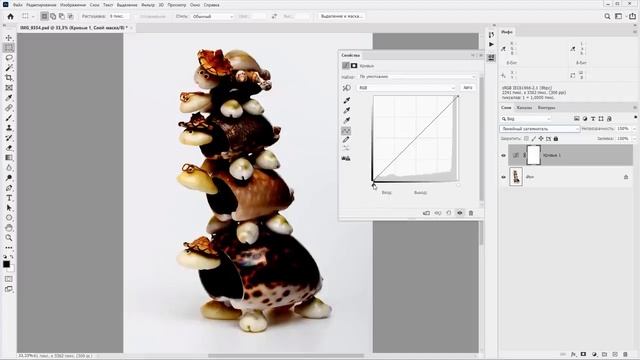This screenshot has width=640, height=360.
Task: Click the Select and Mask button
Action: coord(342,16)
